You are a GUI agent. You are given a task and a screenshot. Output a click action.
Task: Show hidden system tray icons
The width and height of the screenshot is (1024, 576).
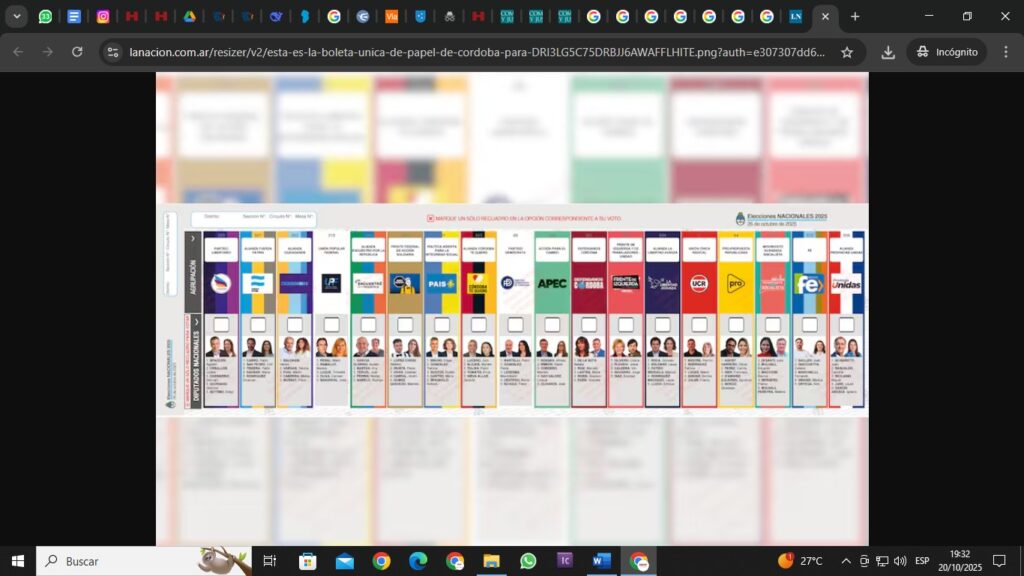pos(846,561)
